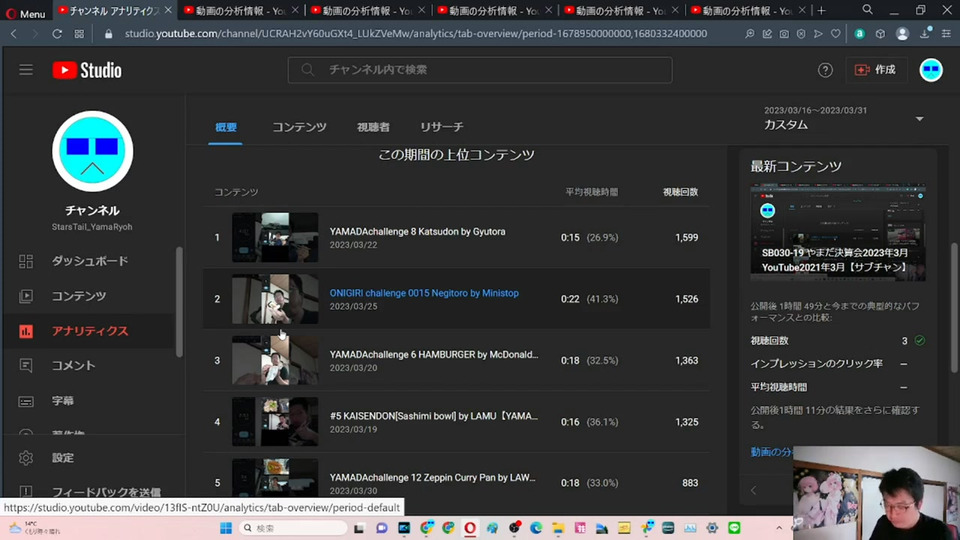Open YAMADAchallenge 8 Katsudon by Gyutora video
Viewport: 960px width, 540px height.
click(x=418, y=231)
